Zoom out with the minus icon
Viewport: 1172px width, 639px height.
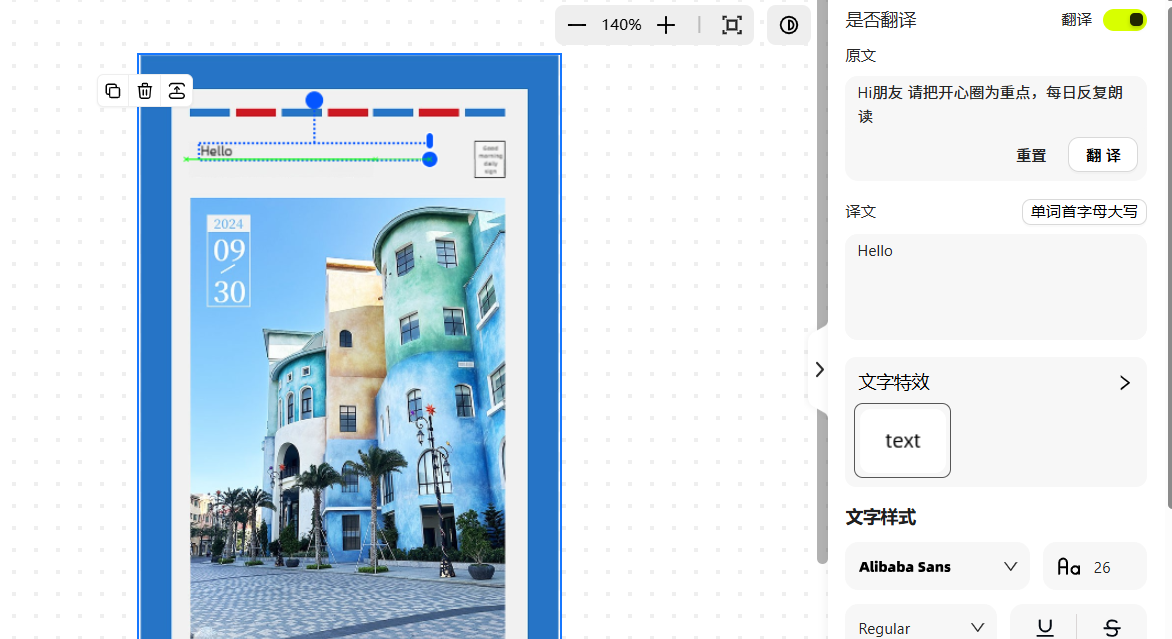click(577, 25)
